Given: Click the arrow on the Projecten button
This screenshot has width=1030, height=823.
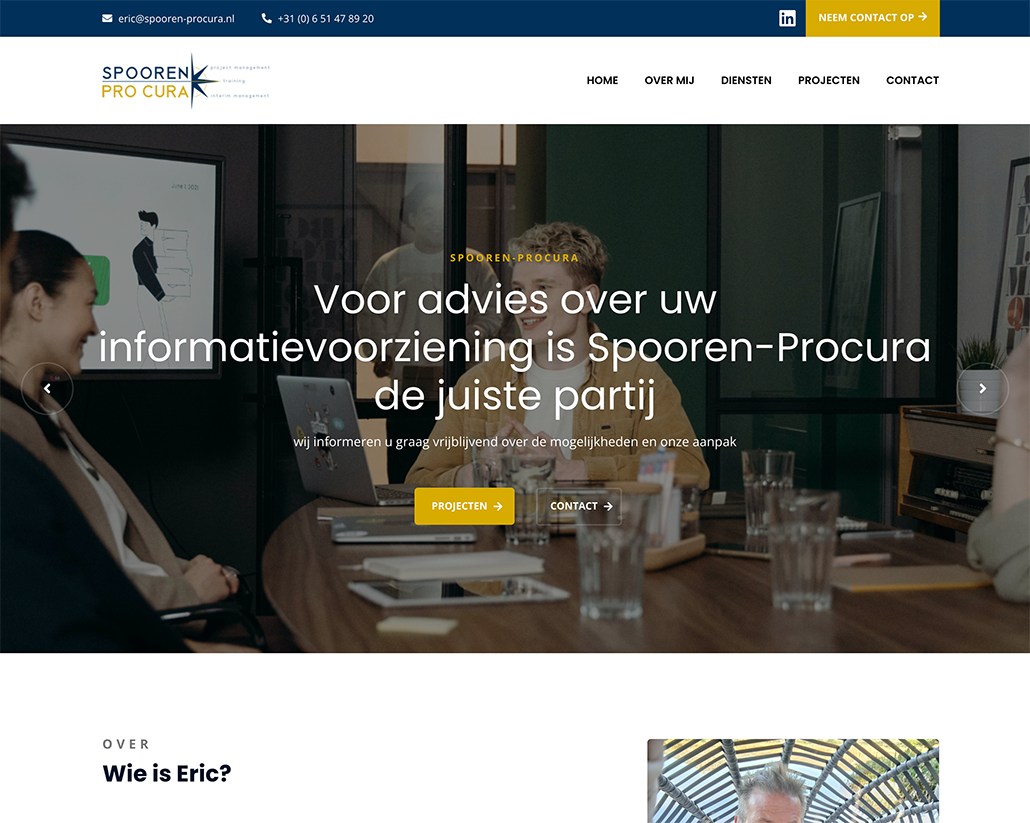Looking at the screenshot, I should tap(498, 506).
